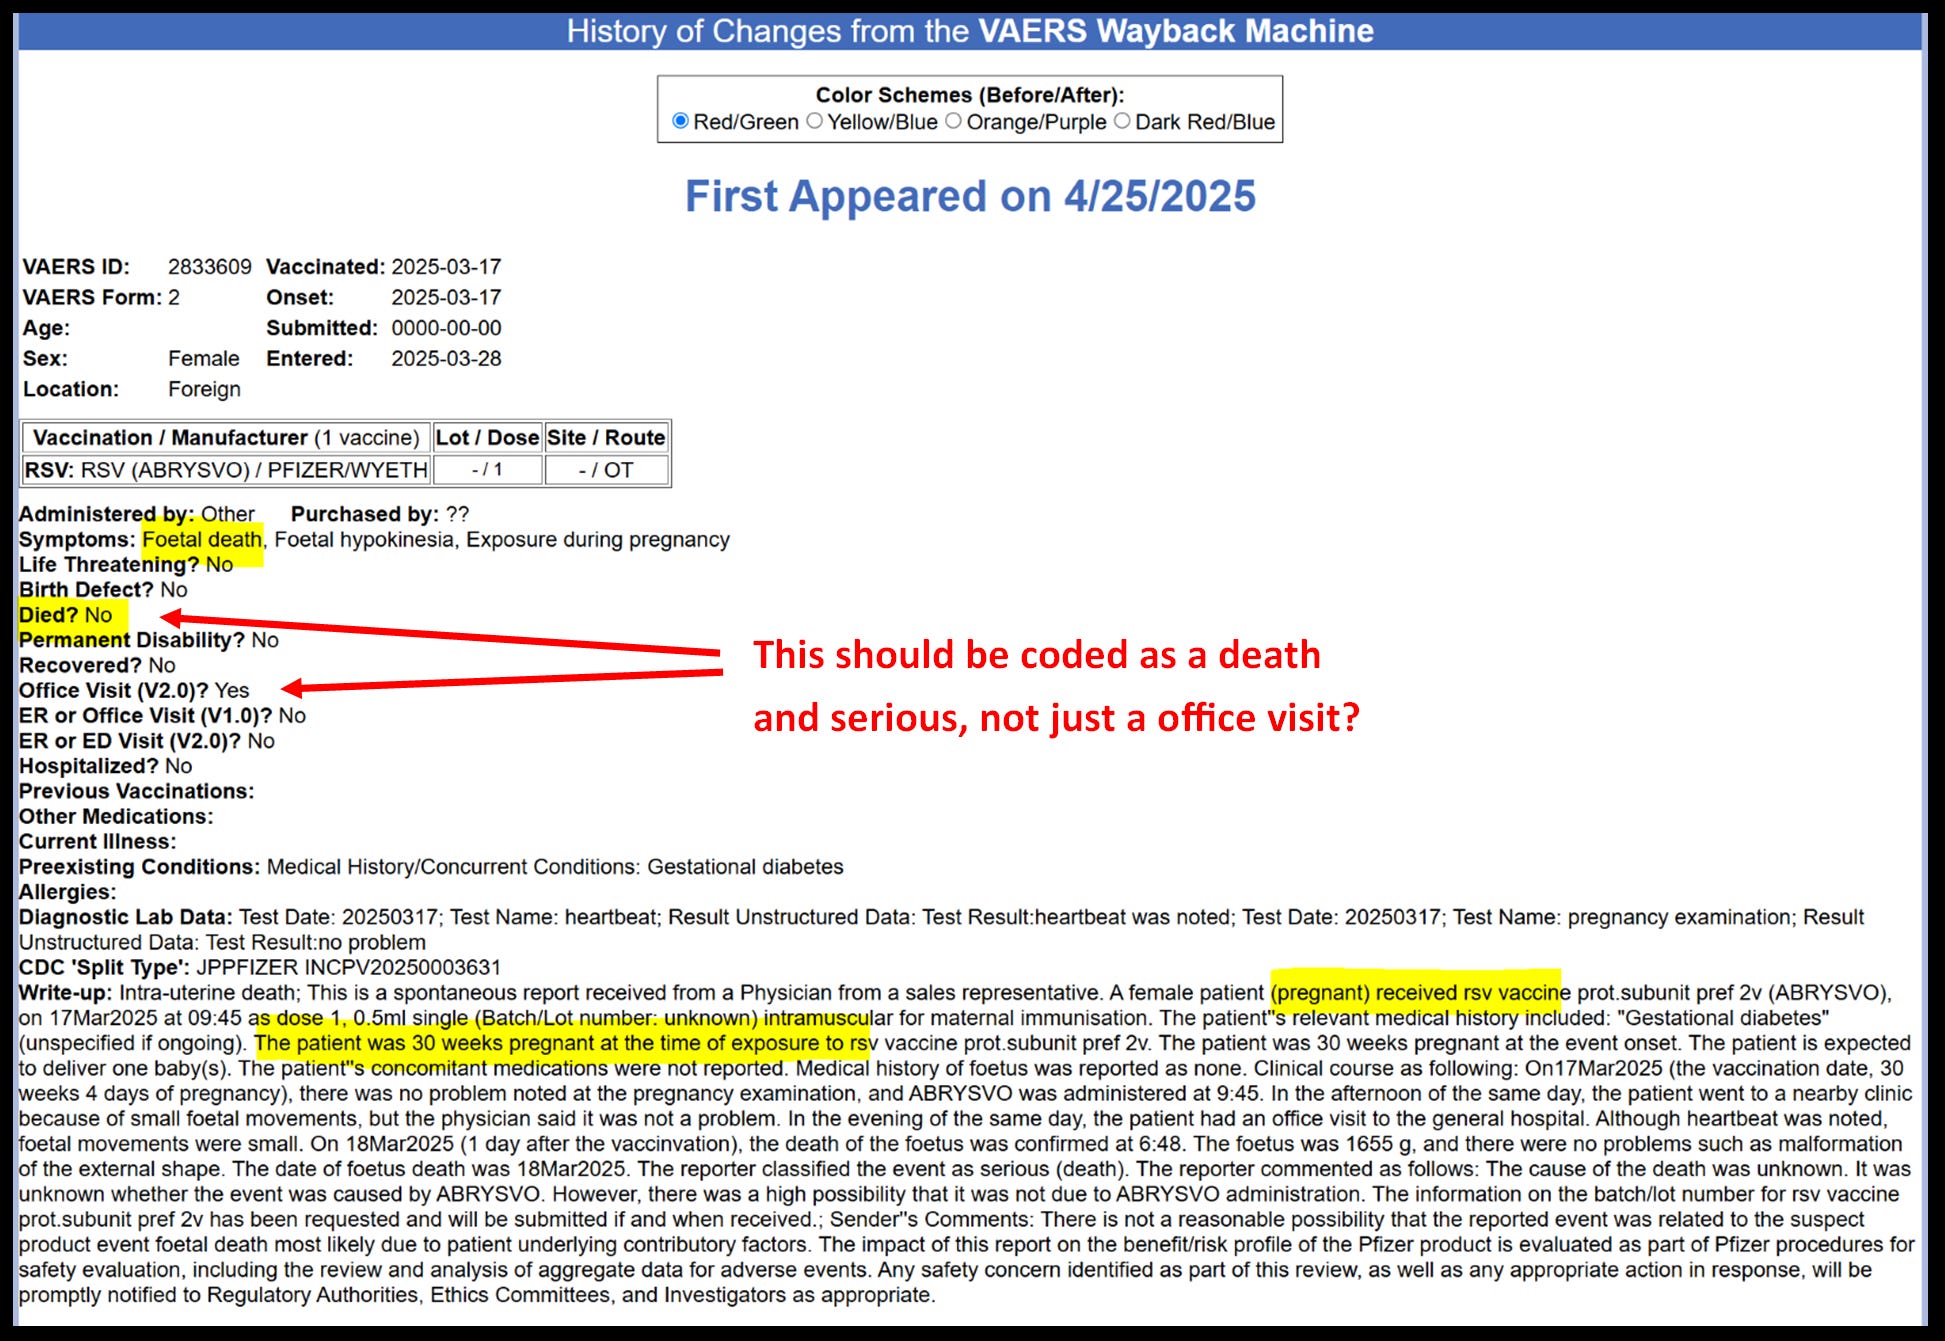The width and height of the screenshot is (1945, 1341).
Task: Click the RSV (ABRYSVO) / PFIZER/WYETH table cell
Action: pyautogui.click(x=226, y=470)
